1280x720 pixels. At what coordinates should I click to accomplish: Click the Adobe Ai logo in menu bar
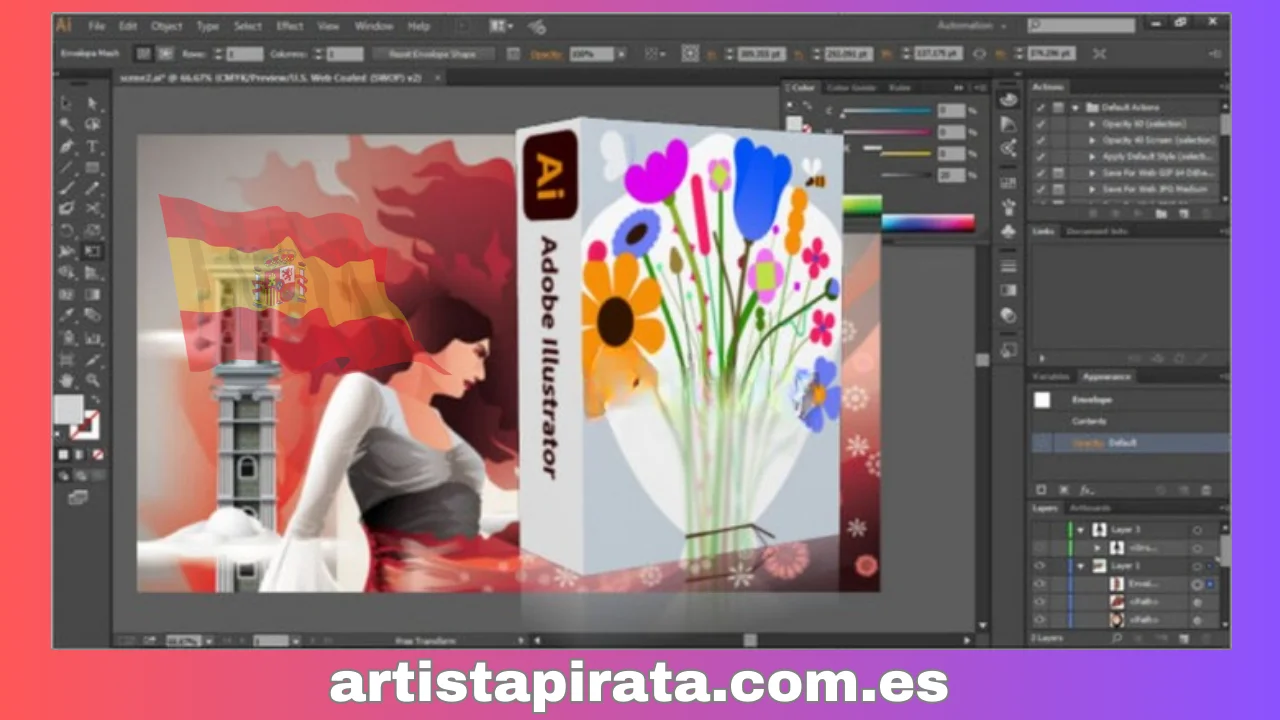tap(64, 25)
